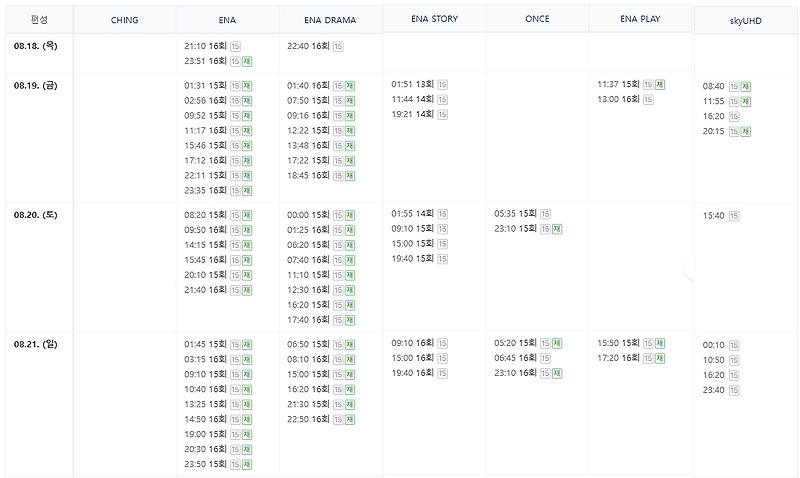Click the 재 rerun badge beside ENA PLAY 15:50 15회
The height and width of the screenshot is (478, 800).
pyautogui.click(x=660, y=343)
